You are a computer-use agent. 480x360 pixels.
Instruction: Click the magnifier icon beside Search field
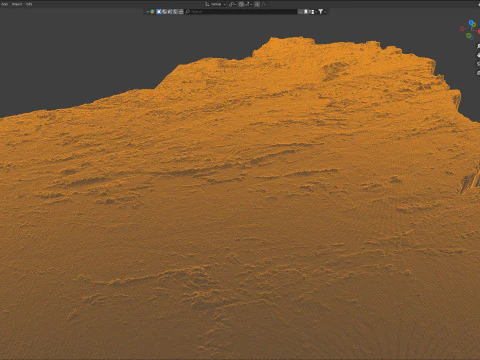coord(187,12)
